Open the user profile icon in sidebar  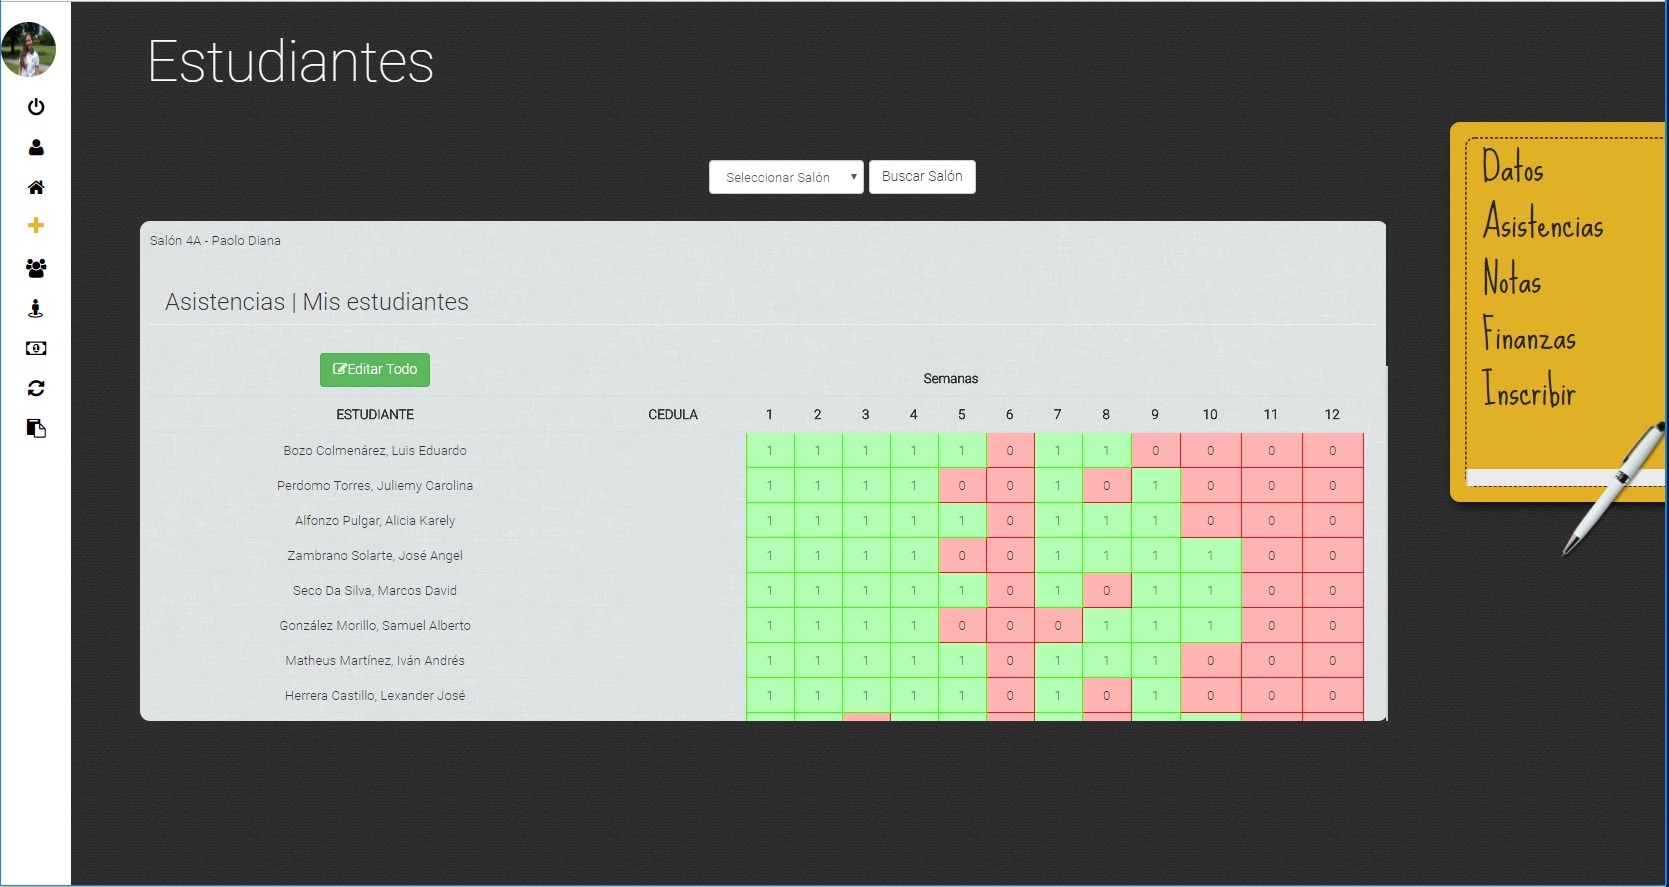[36, 147]
